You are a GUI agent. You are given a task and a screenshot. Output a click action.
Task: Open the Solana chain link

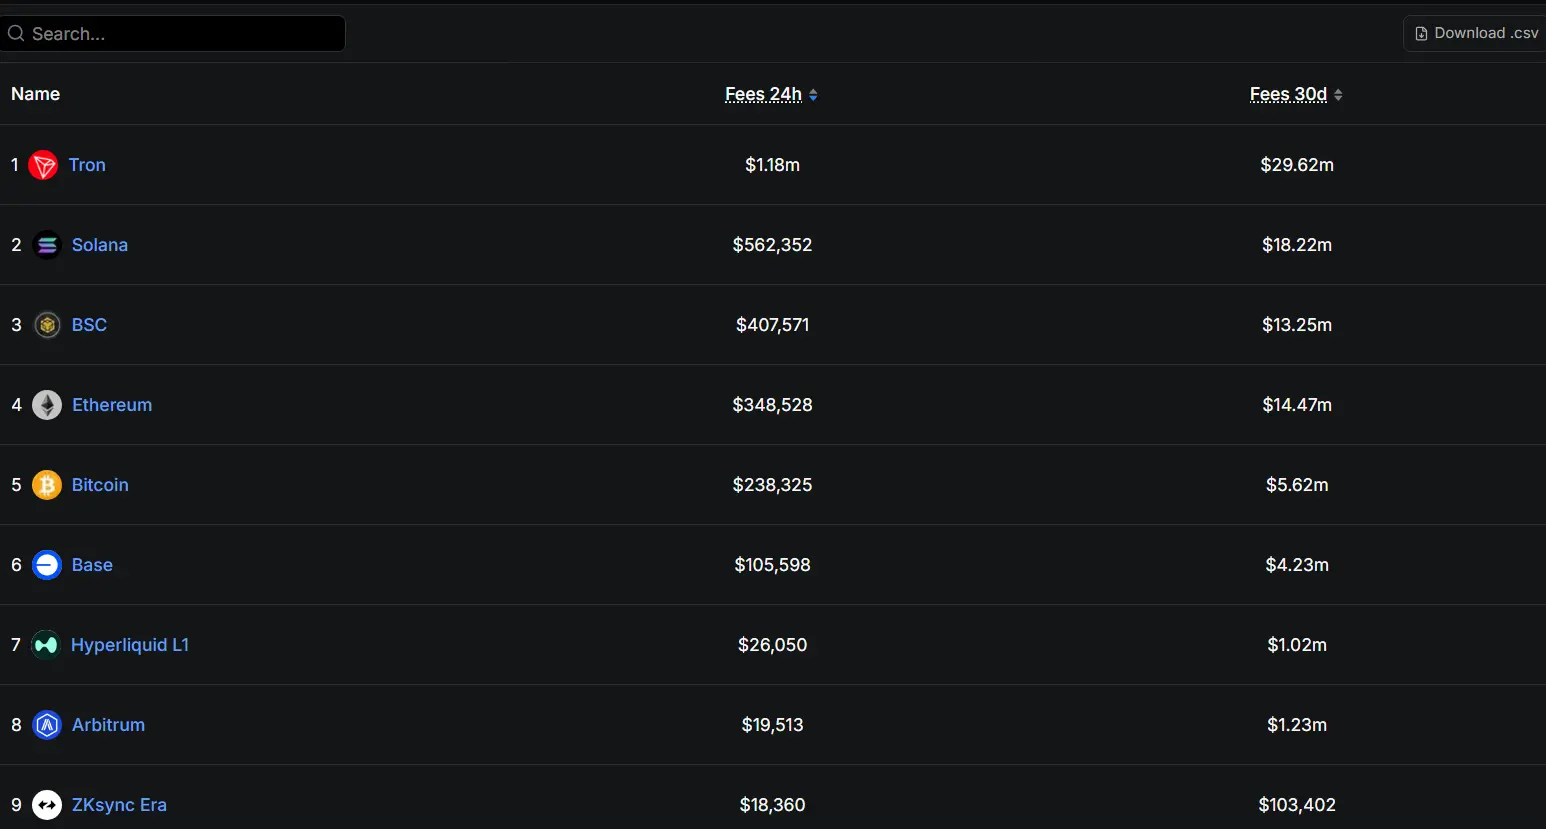100,245
